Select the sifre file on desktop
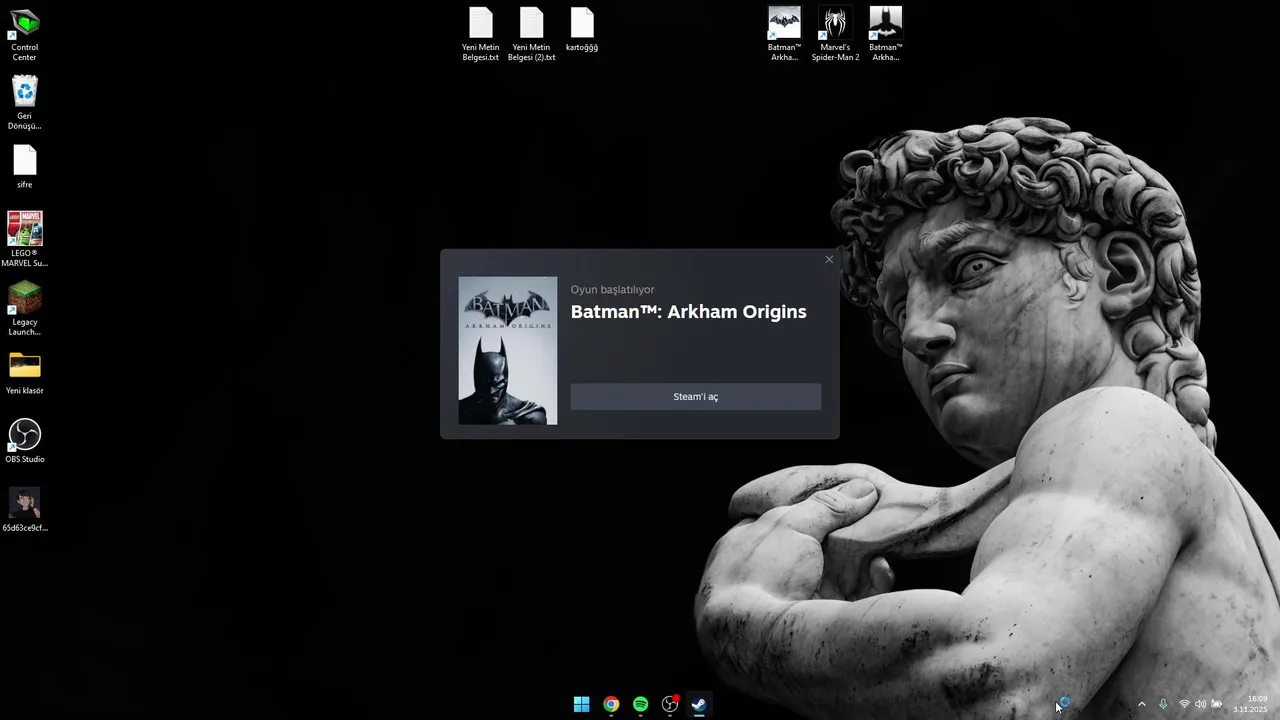The width and height of the screenshot is (1280, 720). point(24,167)
